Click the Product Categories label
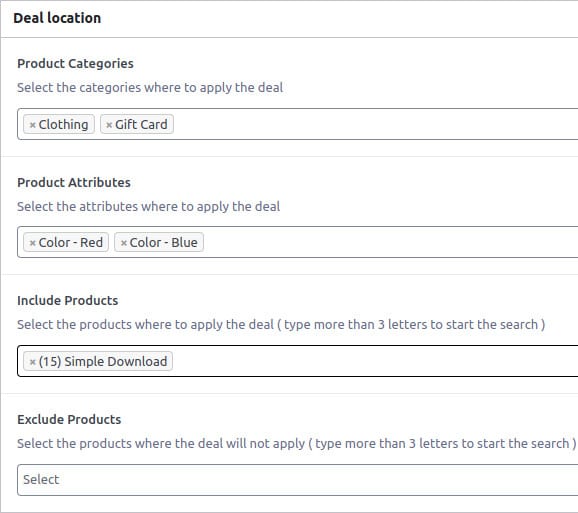This screenshot has height=513, width=578. tap(75, 63)
